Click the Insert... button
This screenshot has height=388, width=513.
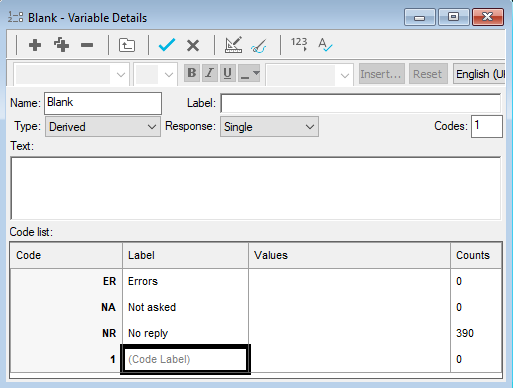(x=382, y=74)
